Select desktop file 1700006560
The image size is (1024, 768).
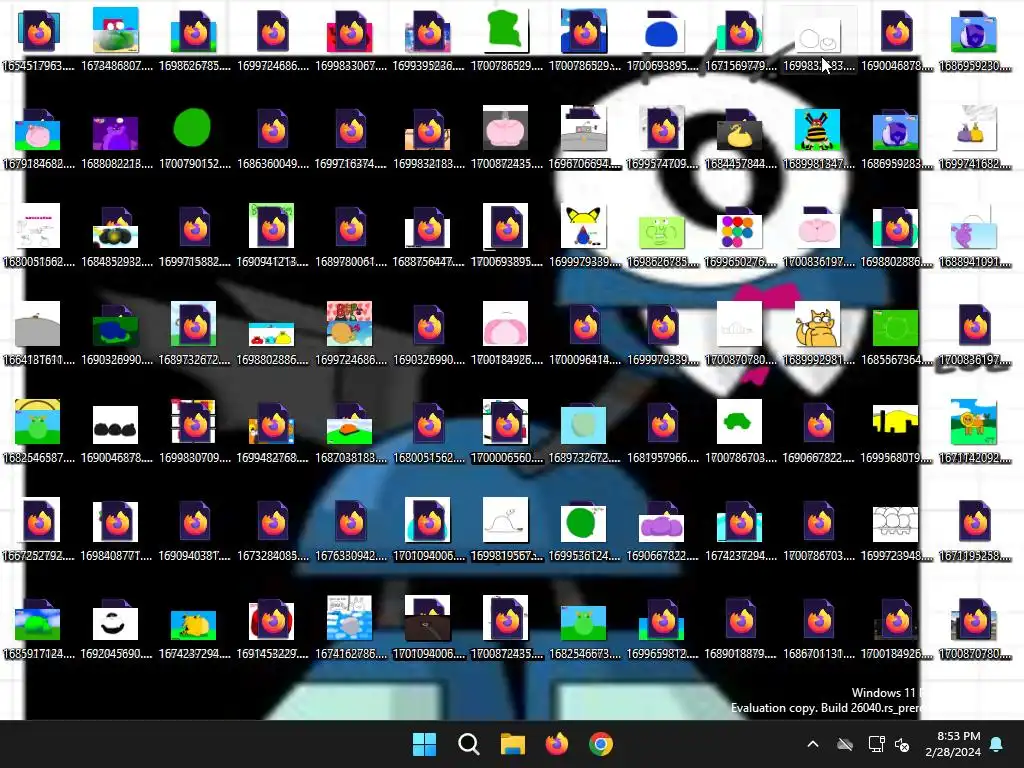click(x=506, y=431)
